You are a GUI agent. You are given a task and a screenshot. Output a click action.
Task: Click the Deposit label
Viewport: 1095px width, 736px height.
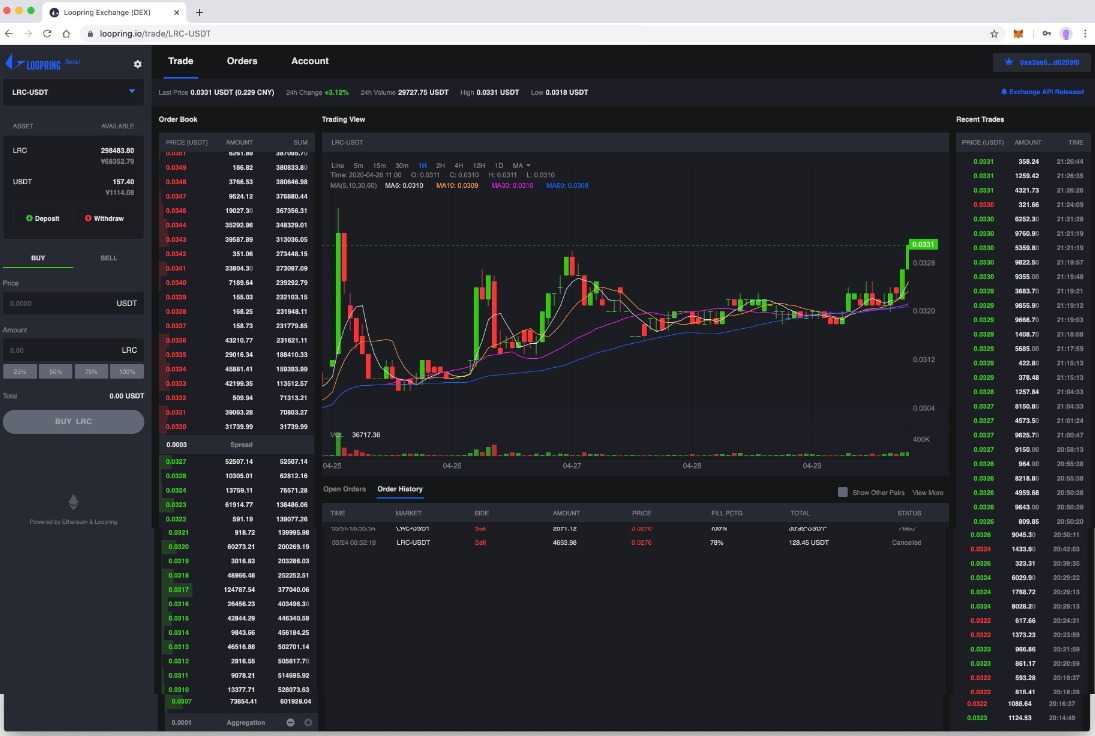pos(47,219)
